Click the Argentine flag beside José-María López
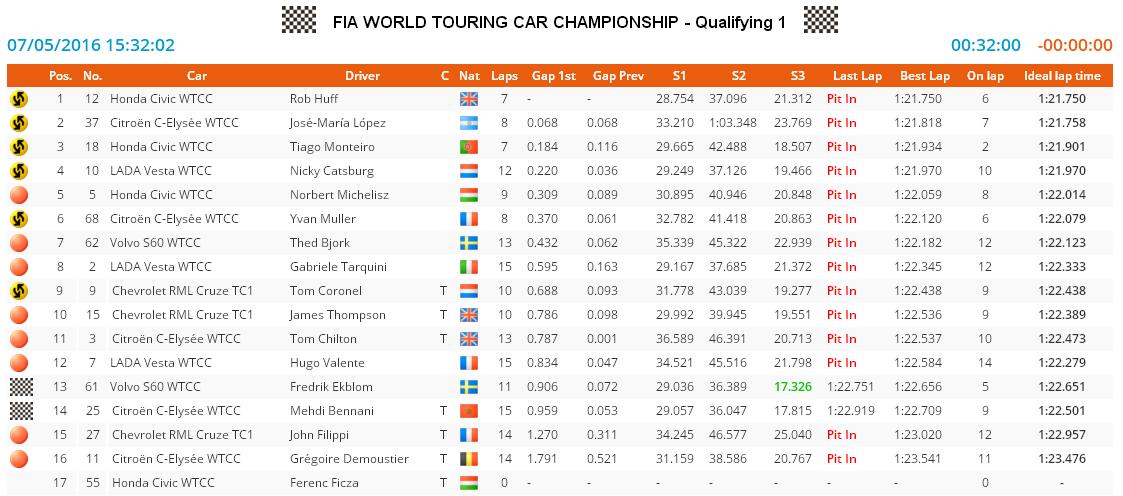1123x496 pixels. pyautogui.click(x=469, y=123)
